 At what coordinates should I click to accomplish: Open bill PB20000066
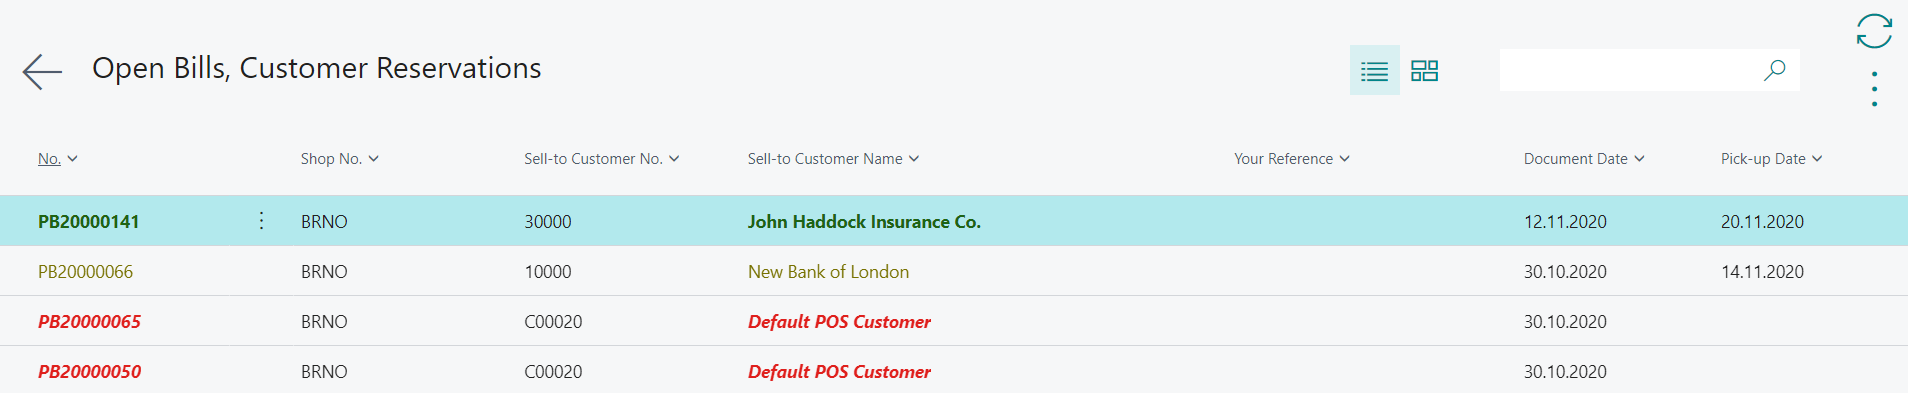(85, 272)
